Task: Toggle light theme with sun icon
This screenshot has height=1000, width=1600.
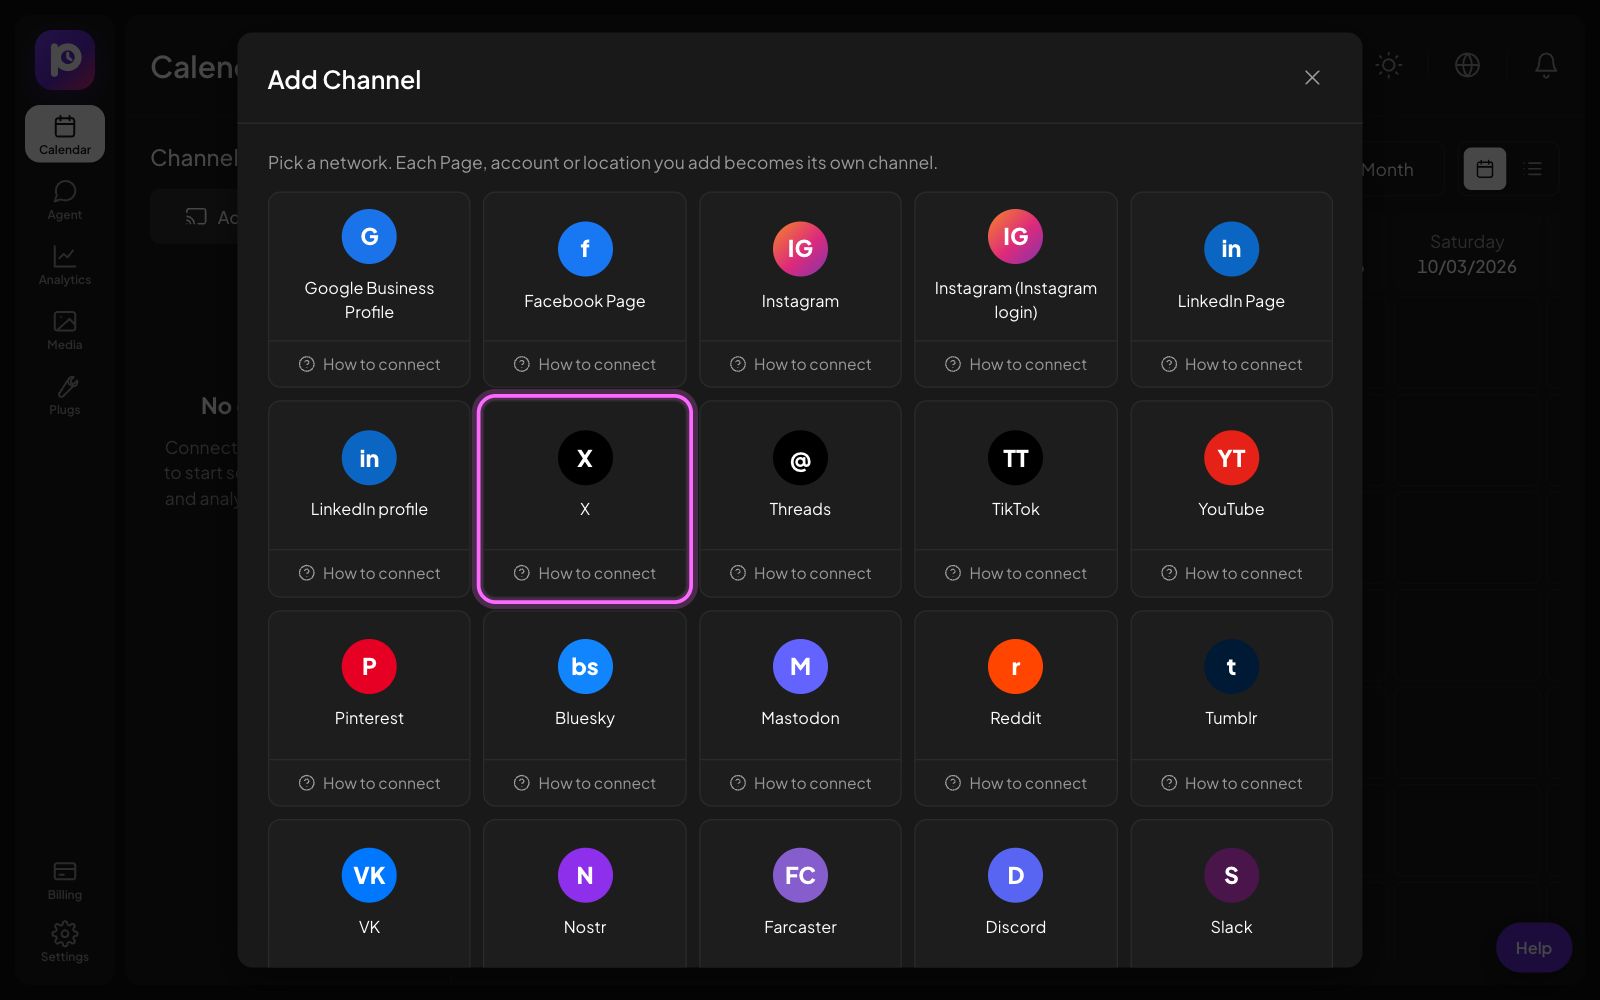Action: (x=1389, y=65)
